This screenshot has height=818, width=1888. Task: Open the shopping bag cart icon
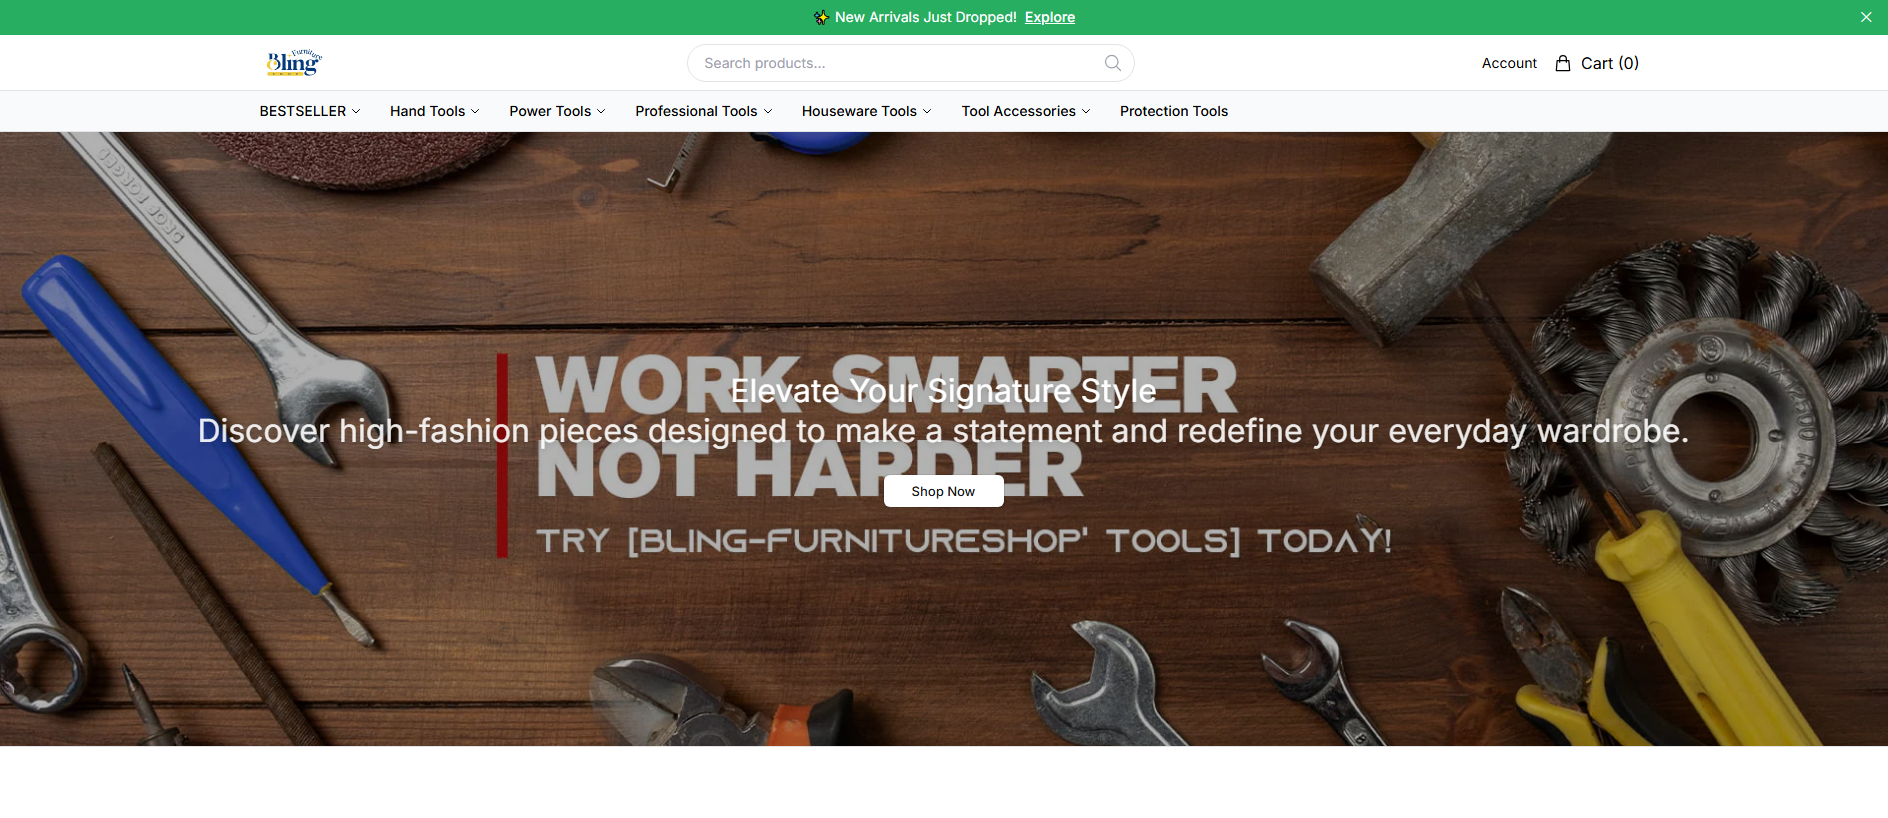coord(1563,63)
